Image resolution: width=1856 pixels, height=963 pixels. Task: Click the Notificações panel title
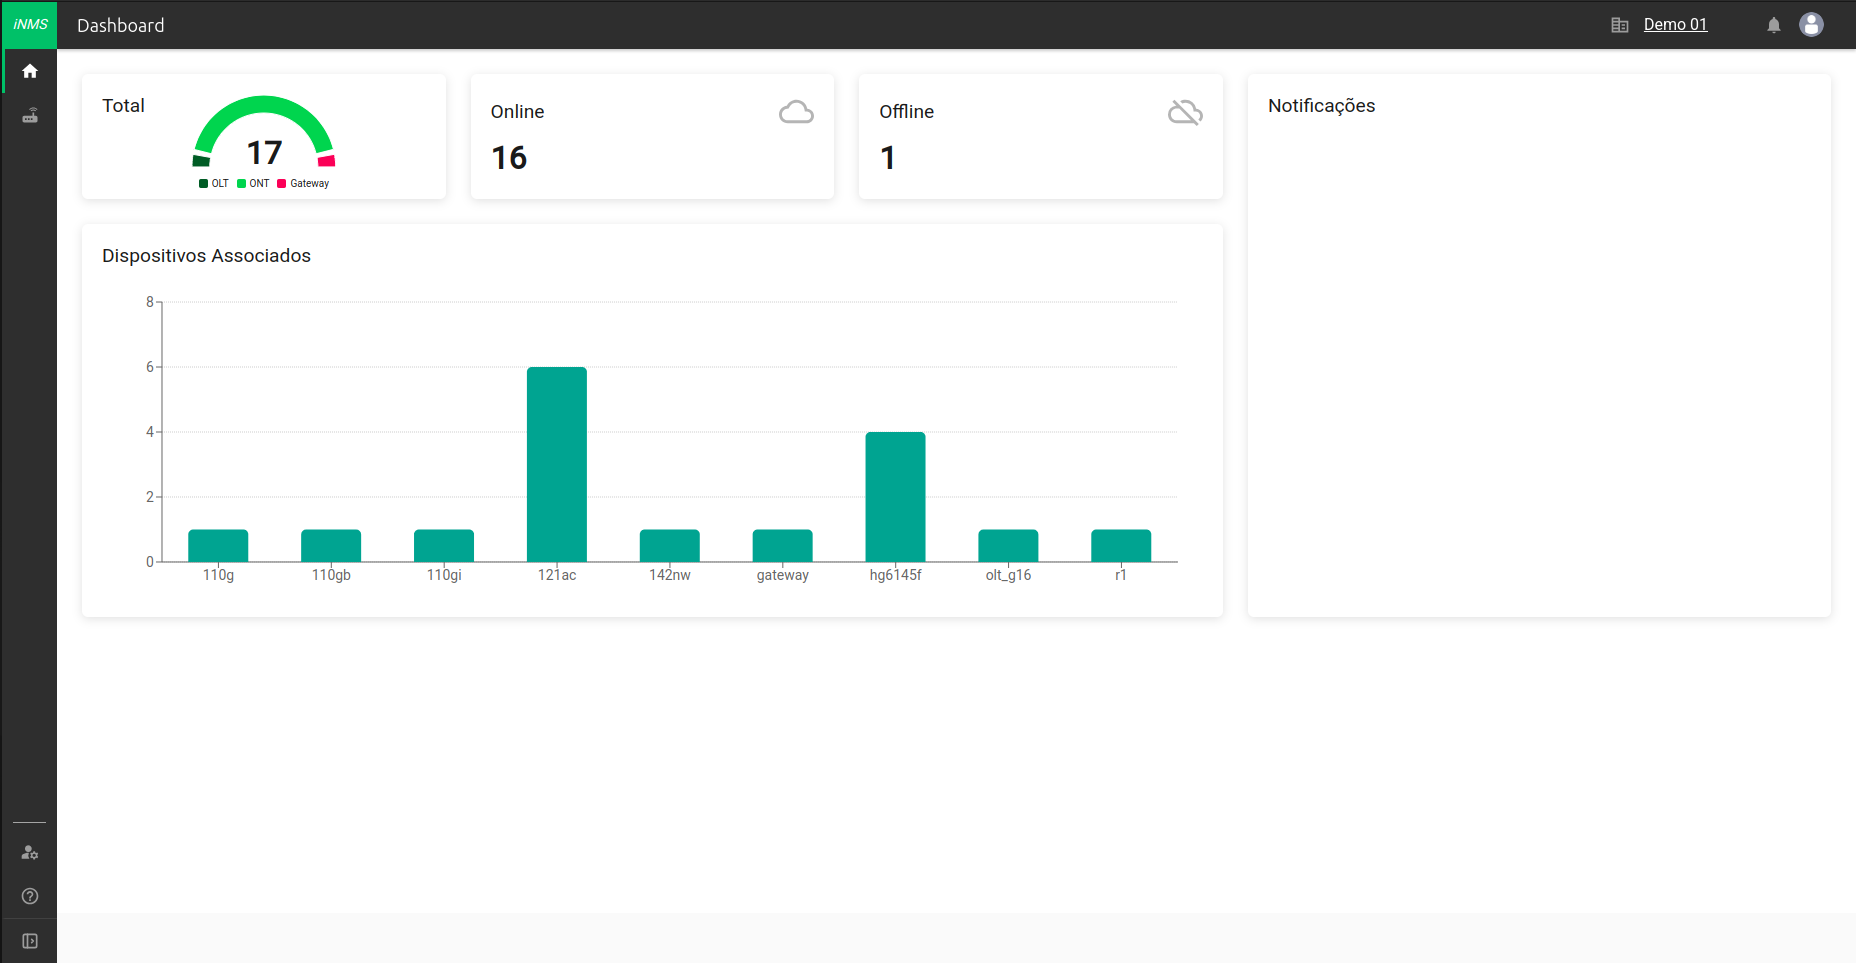pyautogui.click(x=1321, y=106)
